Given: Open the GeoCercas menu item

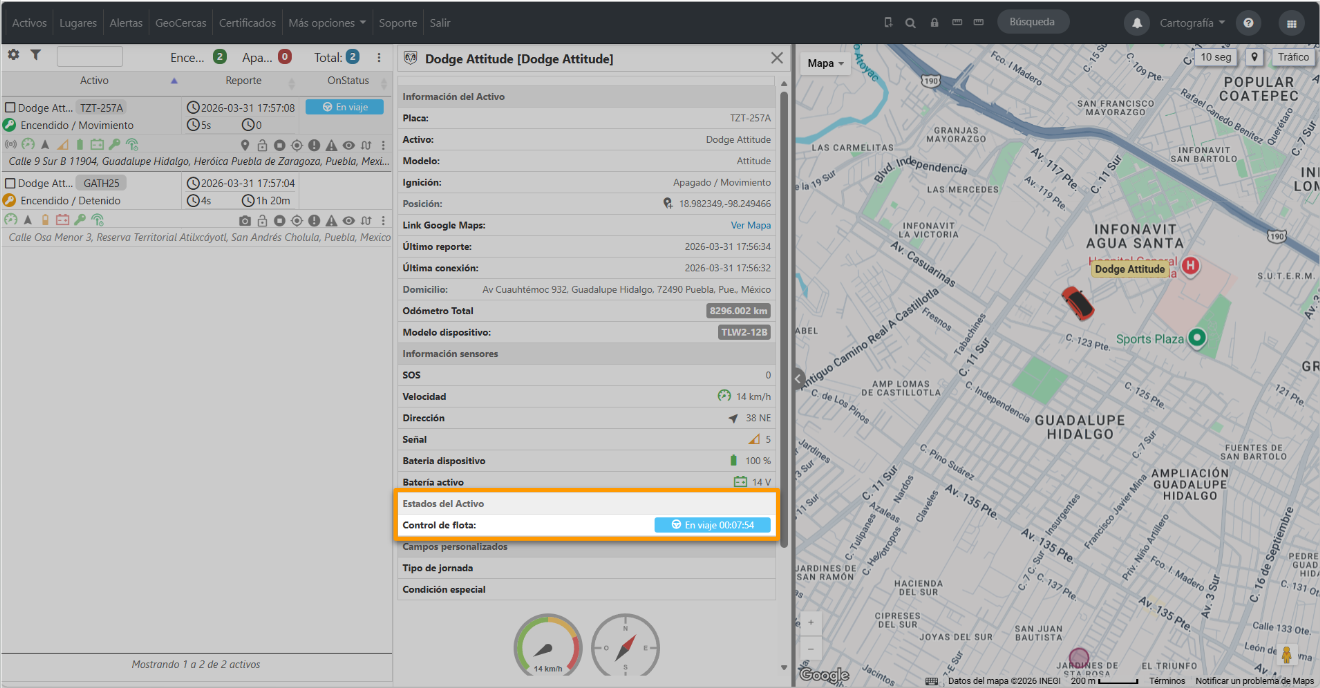Looking at the screenshot, I should [180, 23].
